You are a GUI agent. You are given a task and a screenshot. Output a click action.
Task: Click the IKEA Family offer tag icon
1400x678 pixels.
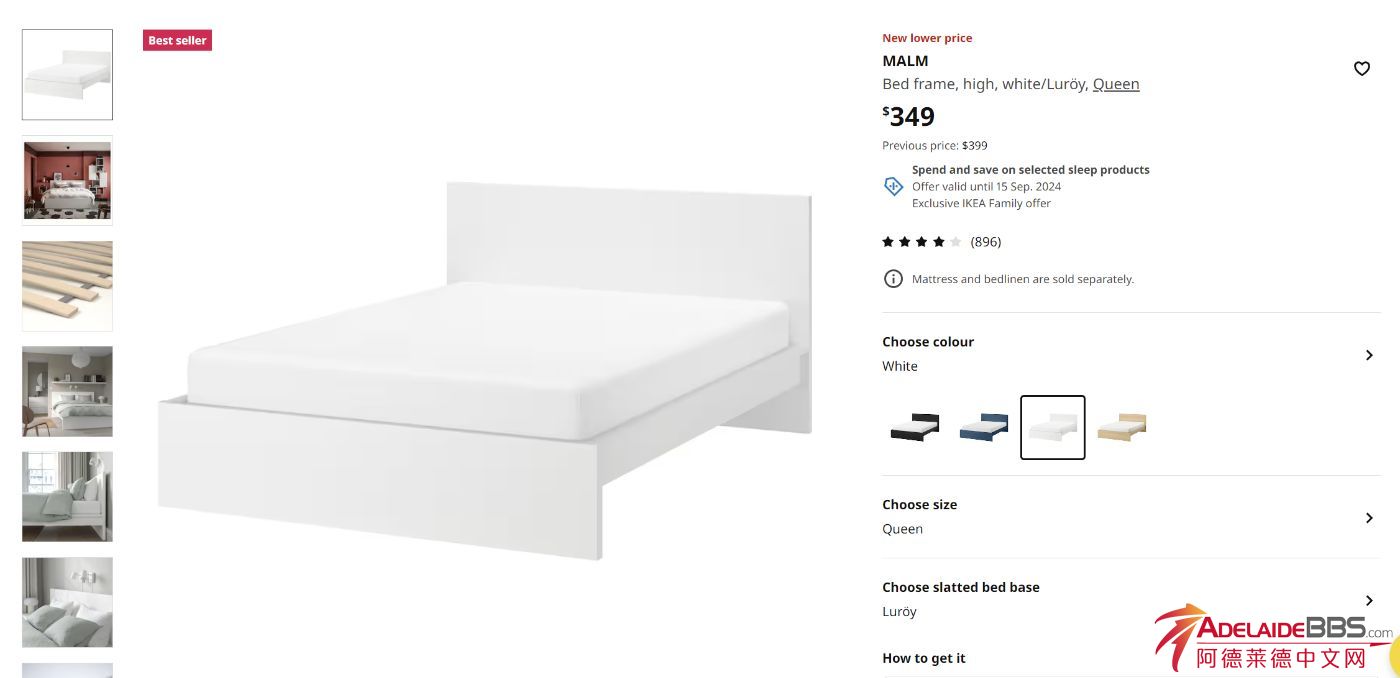(893, 186)
